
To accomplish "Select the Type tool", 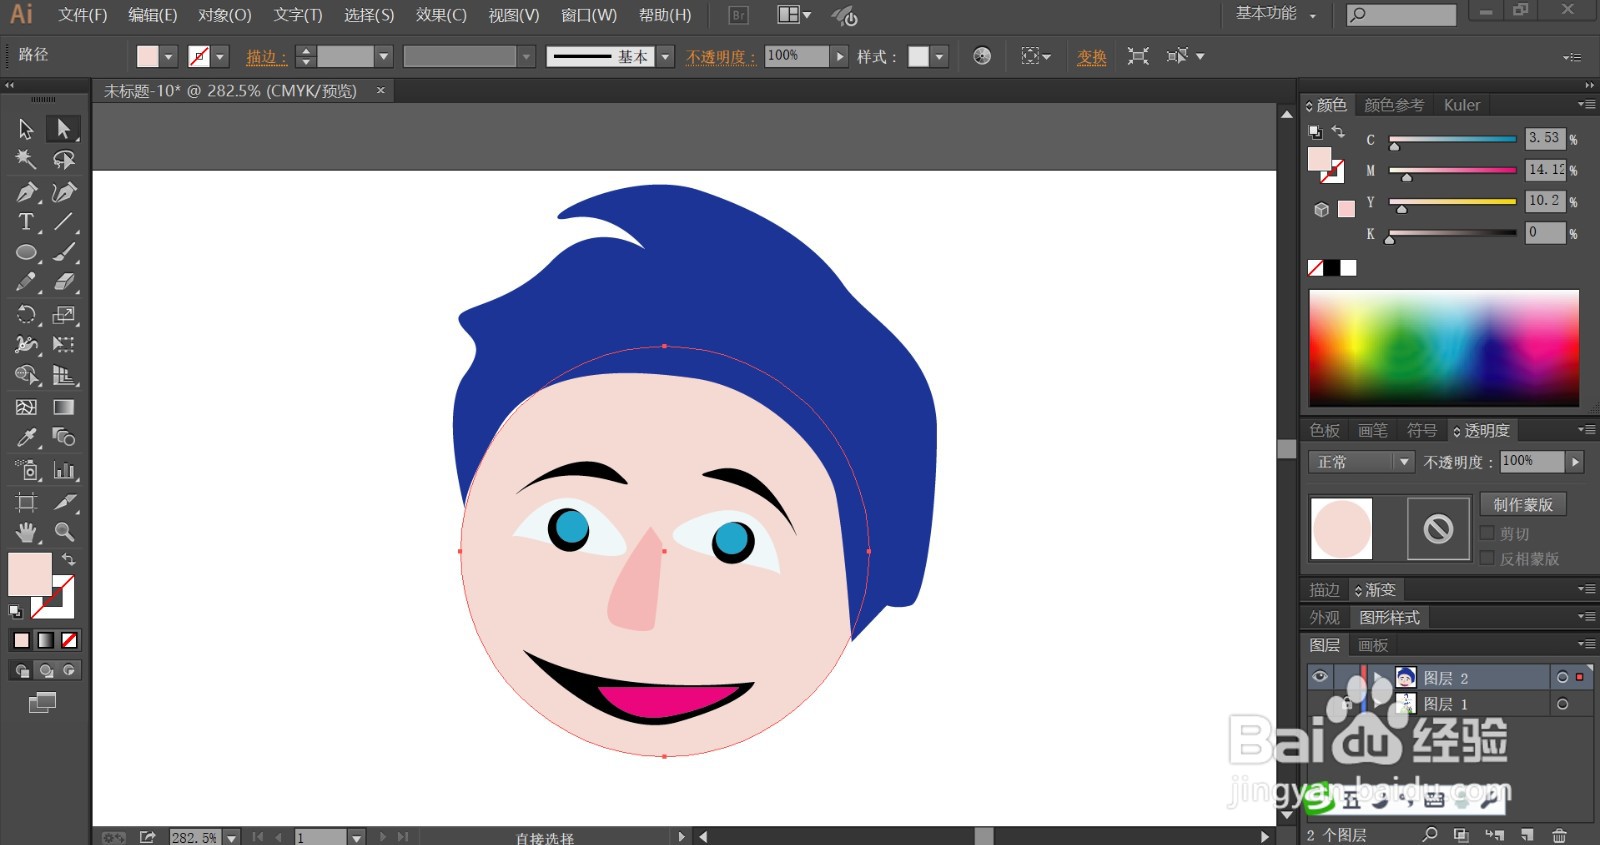I will 26,222.
